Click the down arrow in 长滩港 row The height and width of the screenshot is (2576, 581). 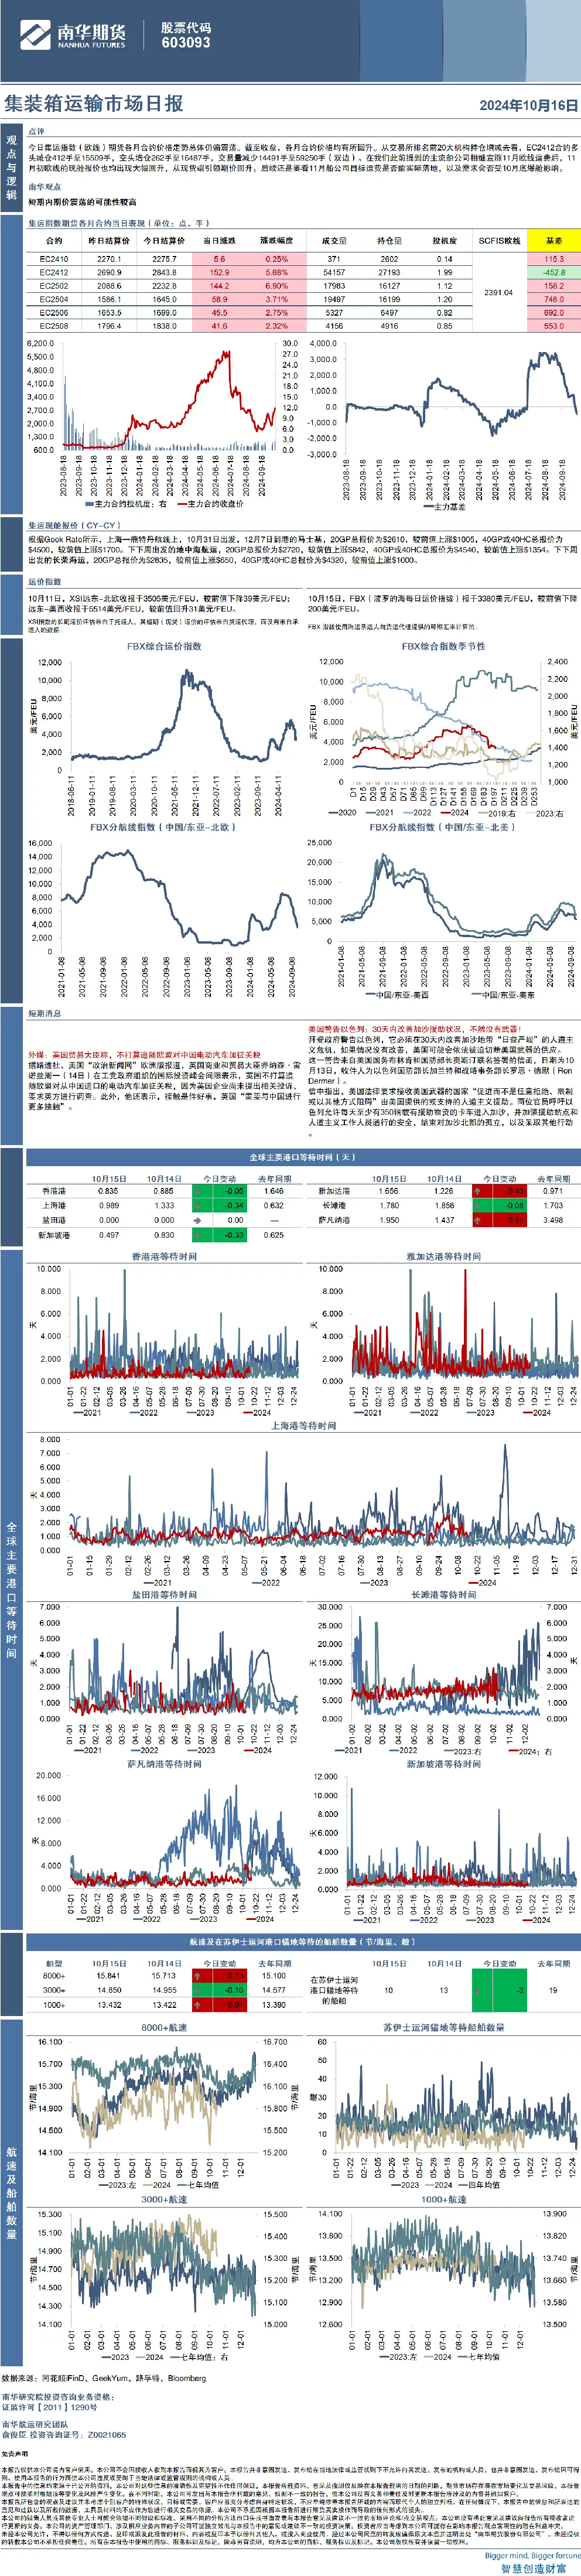tap(477, 1206)
